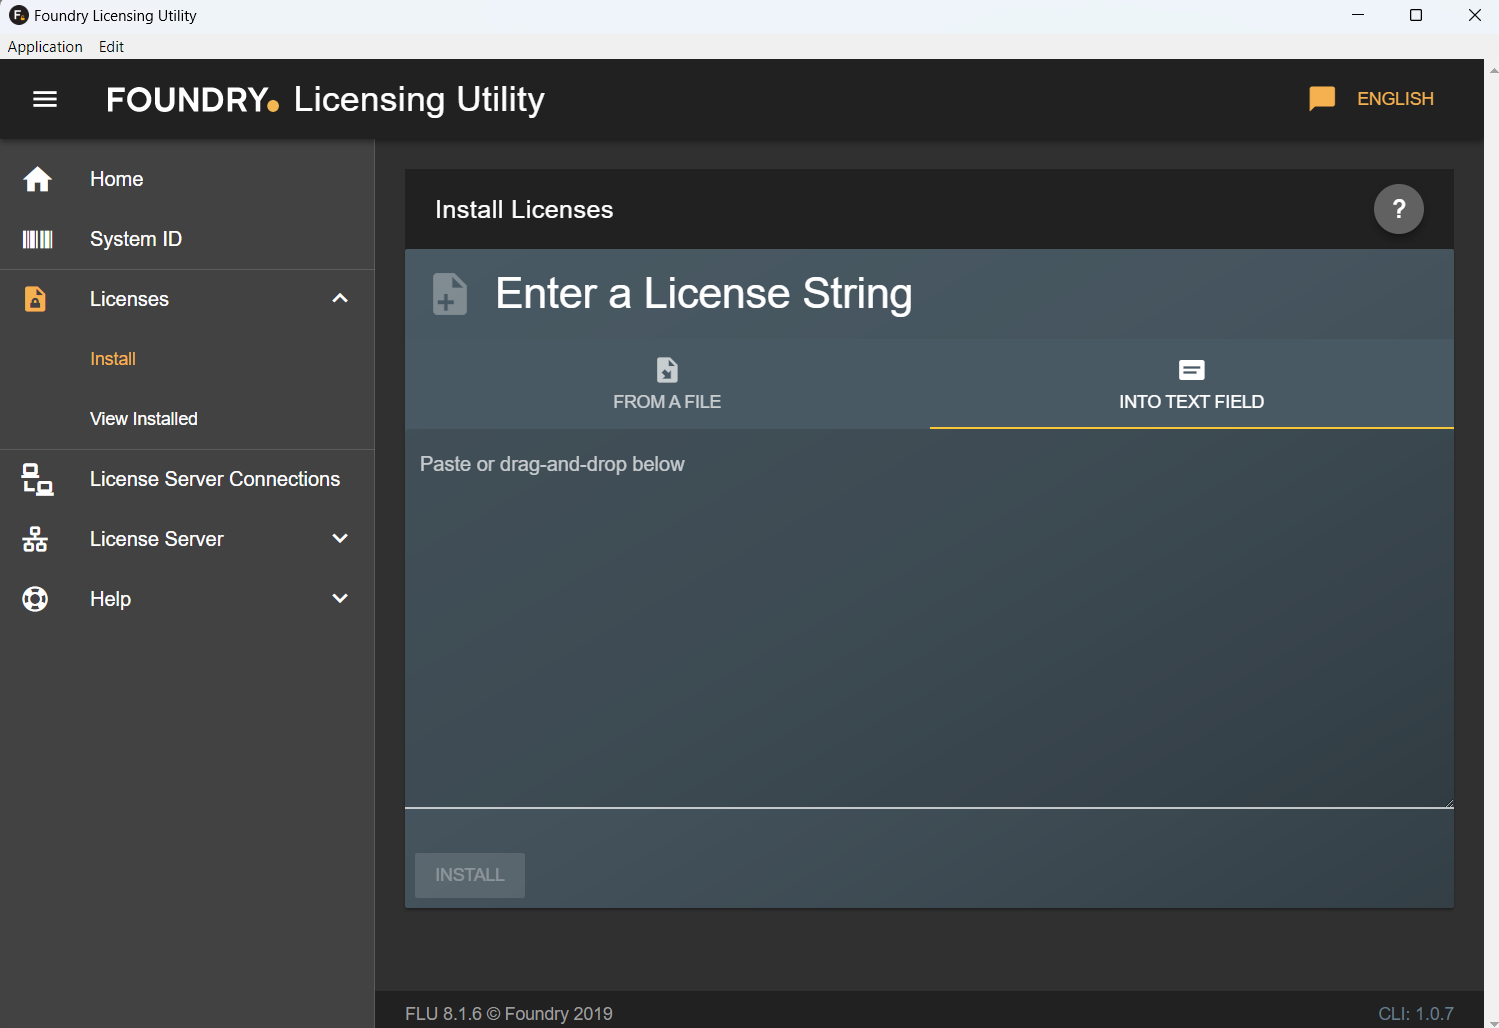Switch to the From a File tab
Screen dimensions: 1499x1028
667,385
